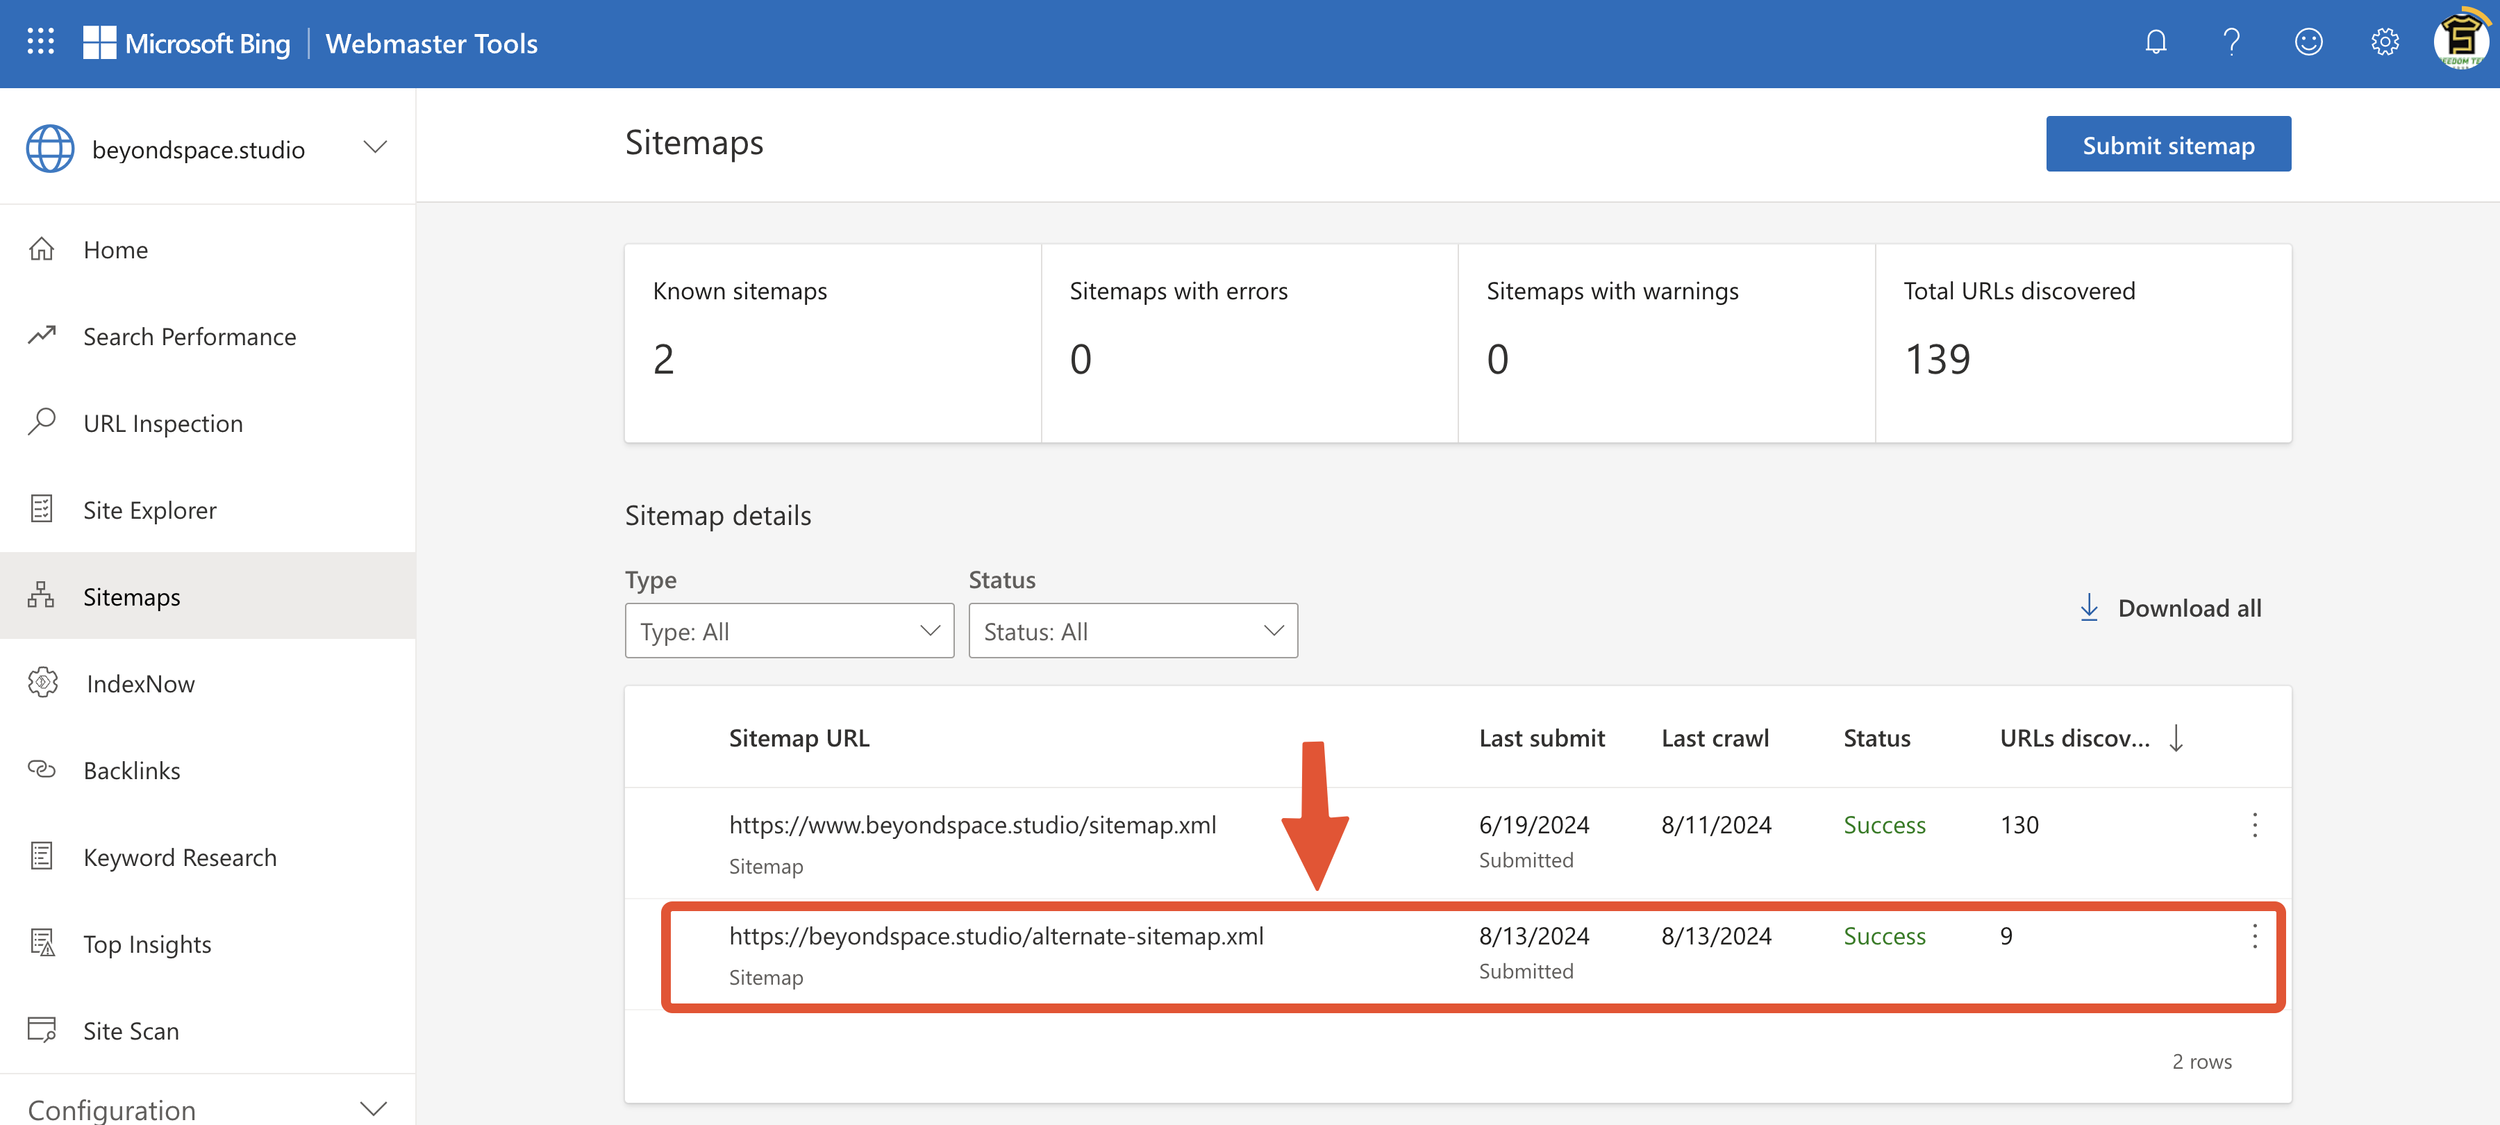The height and width of the screenshot is (1125, 2500).
Task: Open the Type: All dropdown
Action: coord(789,631)
